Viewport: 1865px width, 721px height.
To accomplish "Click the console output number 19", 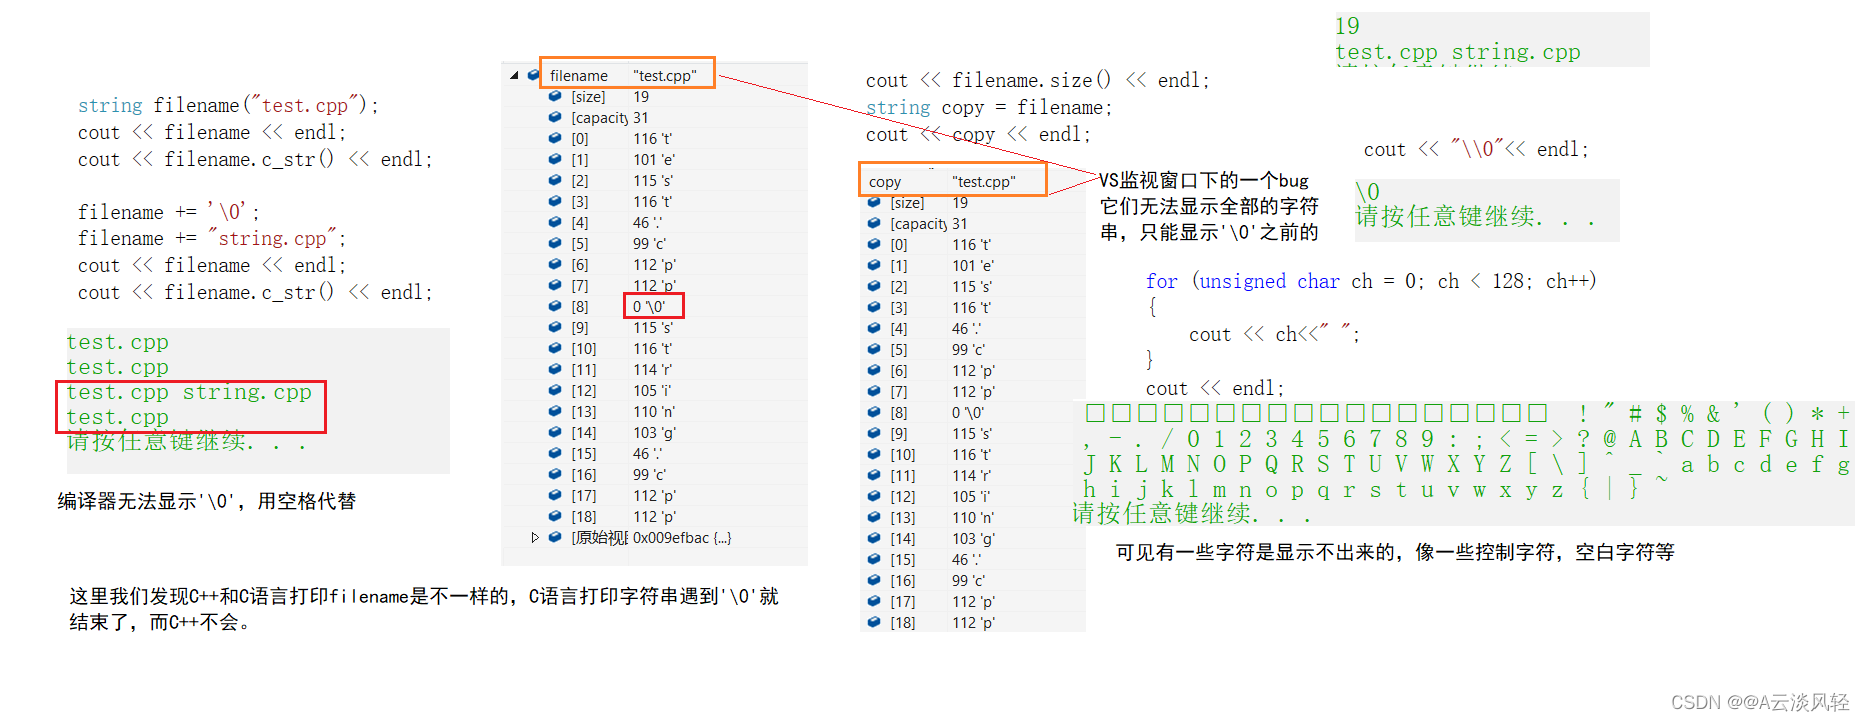I will coord(1348,26).
